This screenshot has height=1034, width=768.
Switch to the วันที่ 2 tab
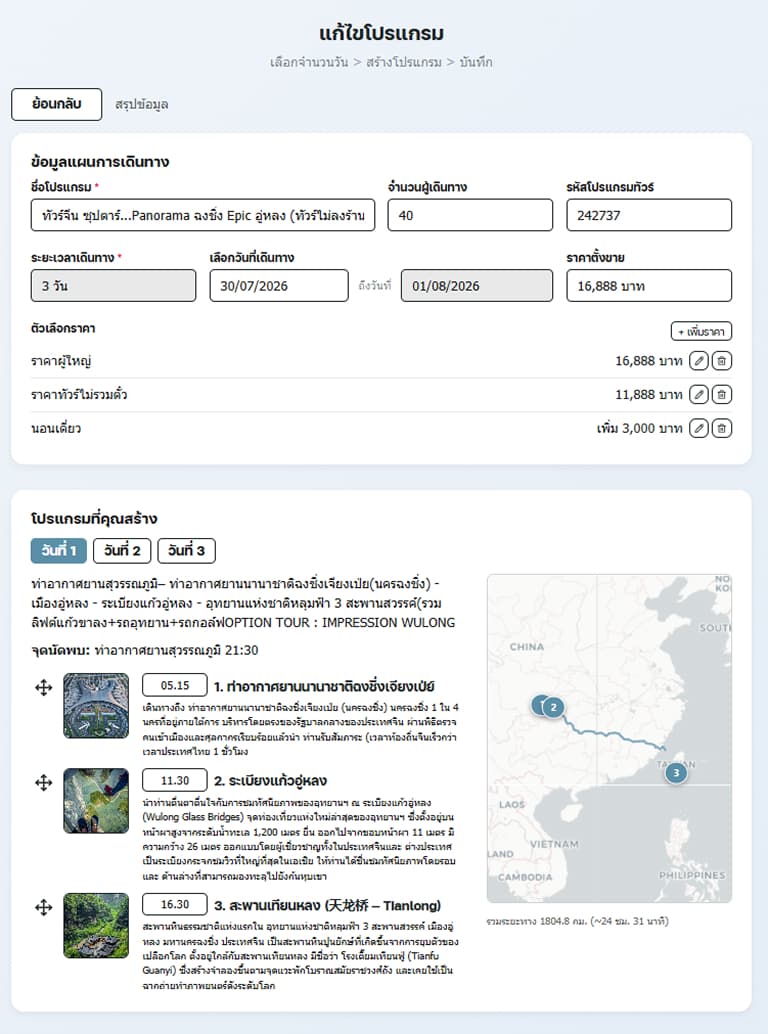[x=122, y=551]
